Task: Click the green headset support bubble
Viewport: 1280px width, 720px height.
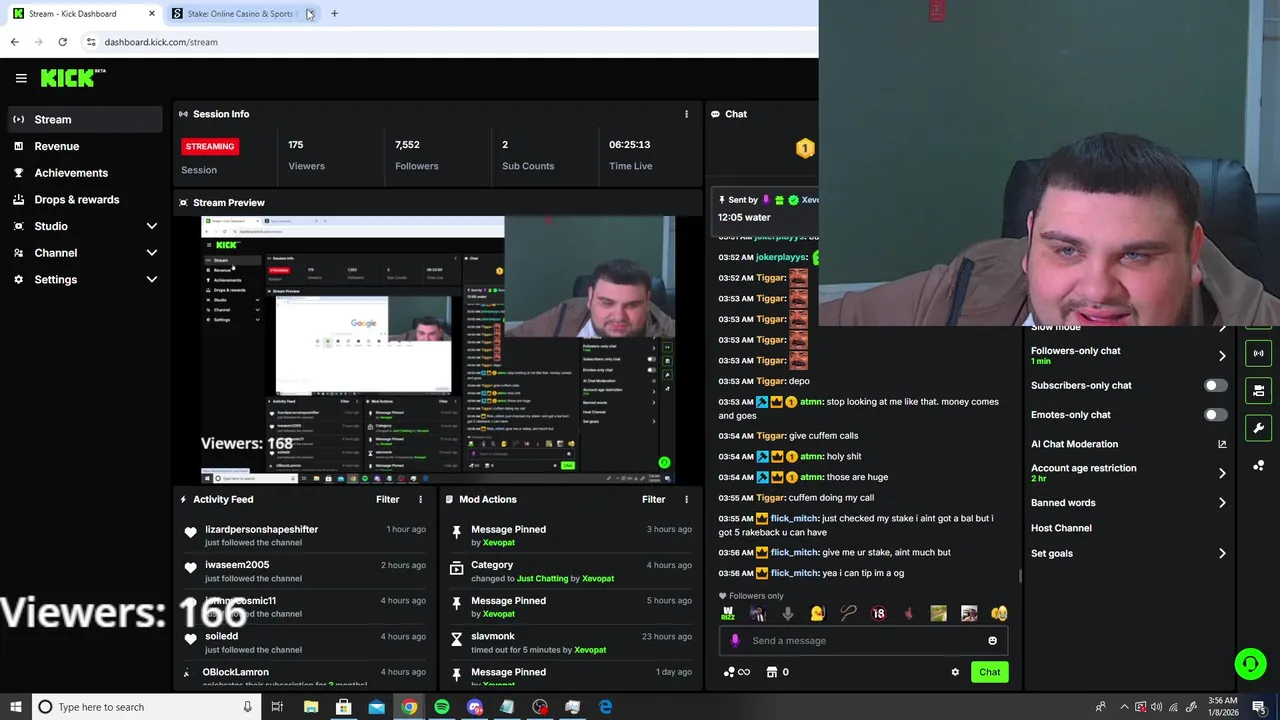Action: coord(1250,663)
